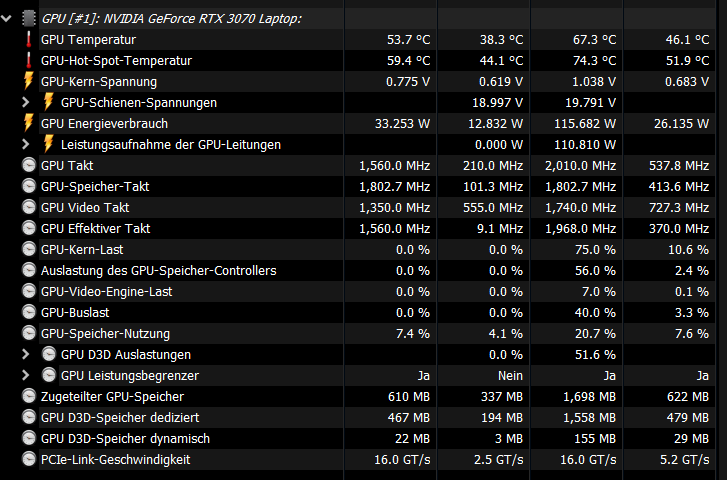727x480 pixels.
Task: Click the 5.2 GT/s average PCIe speed
Action: pyautogui.click(x=685, y=460)
